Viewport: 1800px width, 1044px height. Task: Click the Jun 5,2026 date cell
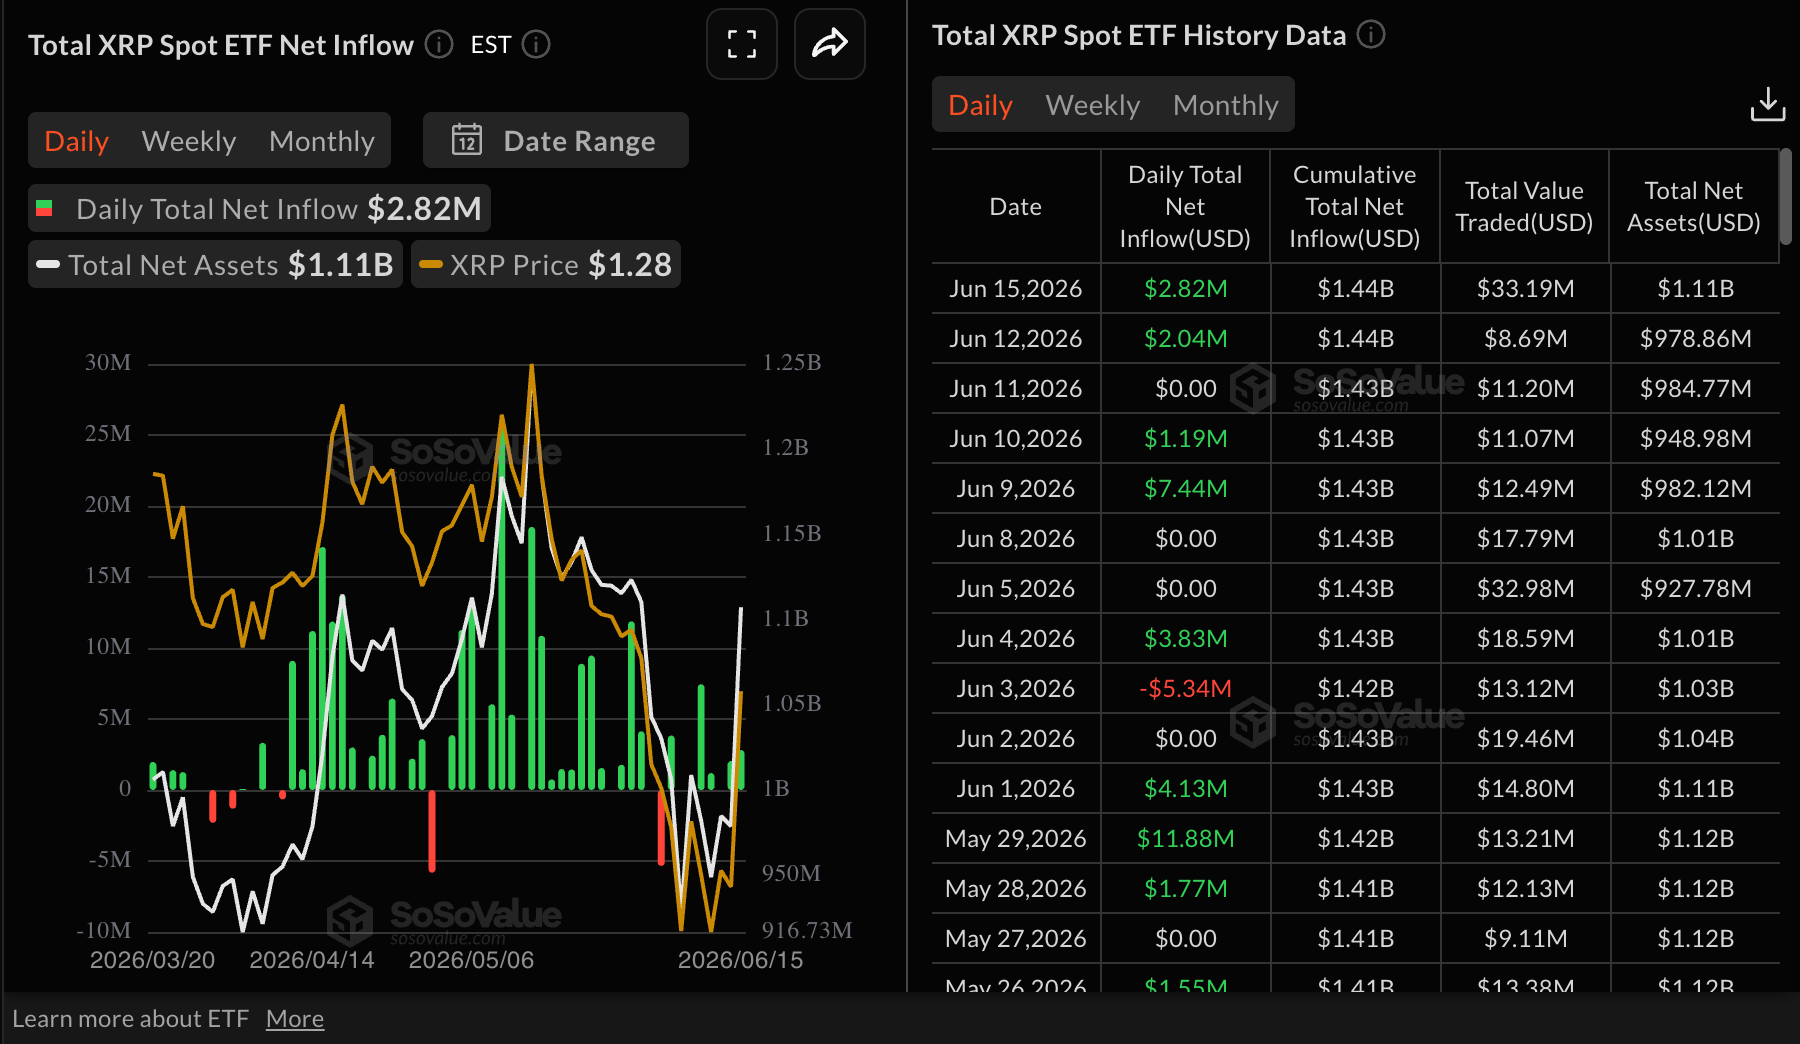(x=1016, y=589)
